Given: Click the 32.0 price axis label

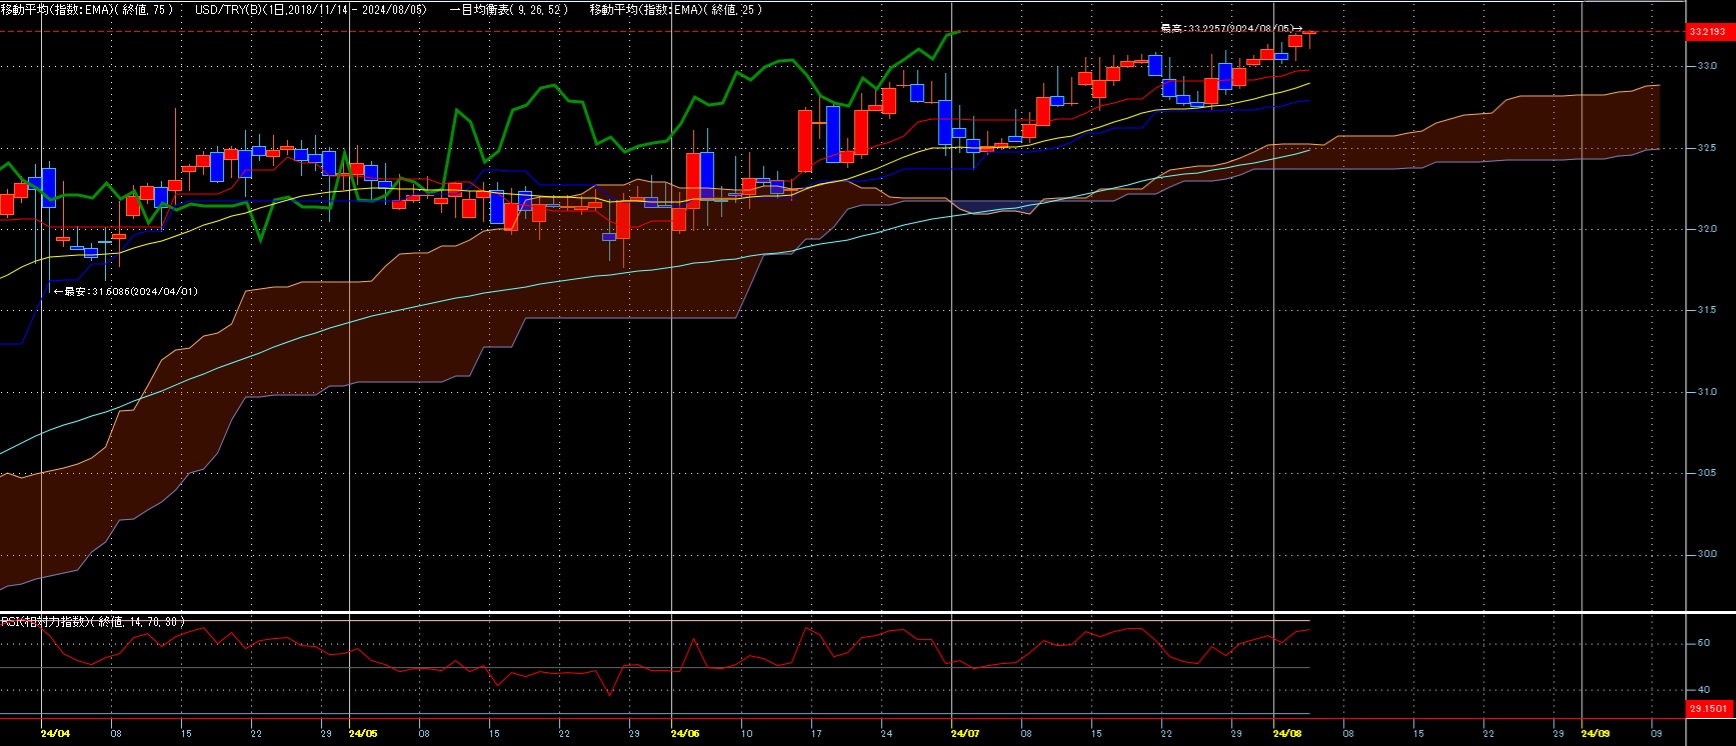Looking at the screenshot, I should (1706, 229).
